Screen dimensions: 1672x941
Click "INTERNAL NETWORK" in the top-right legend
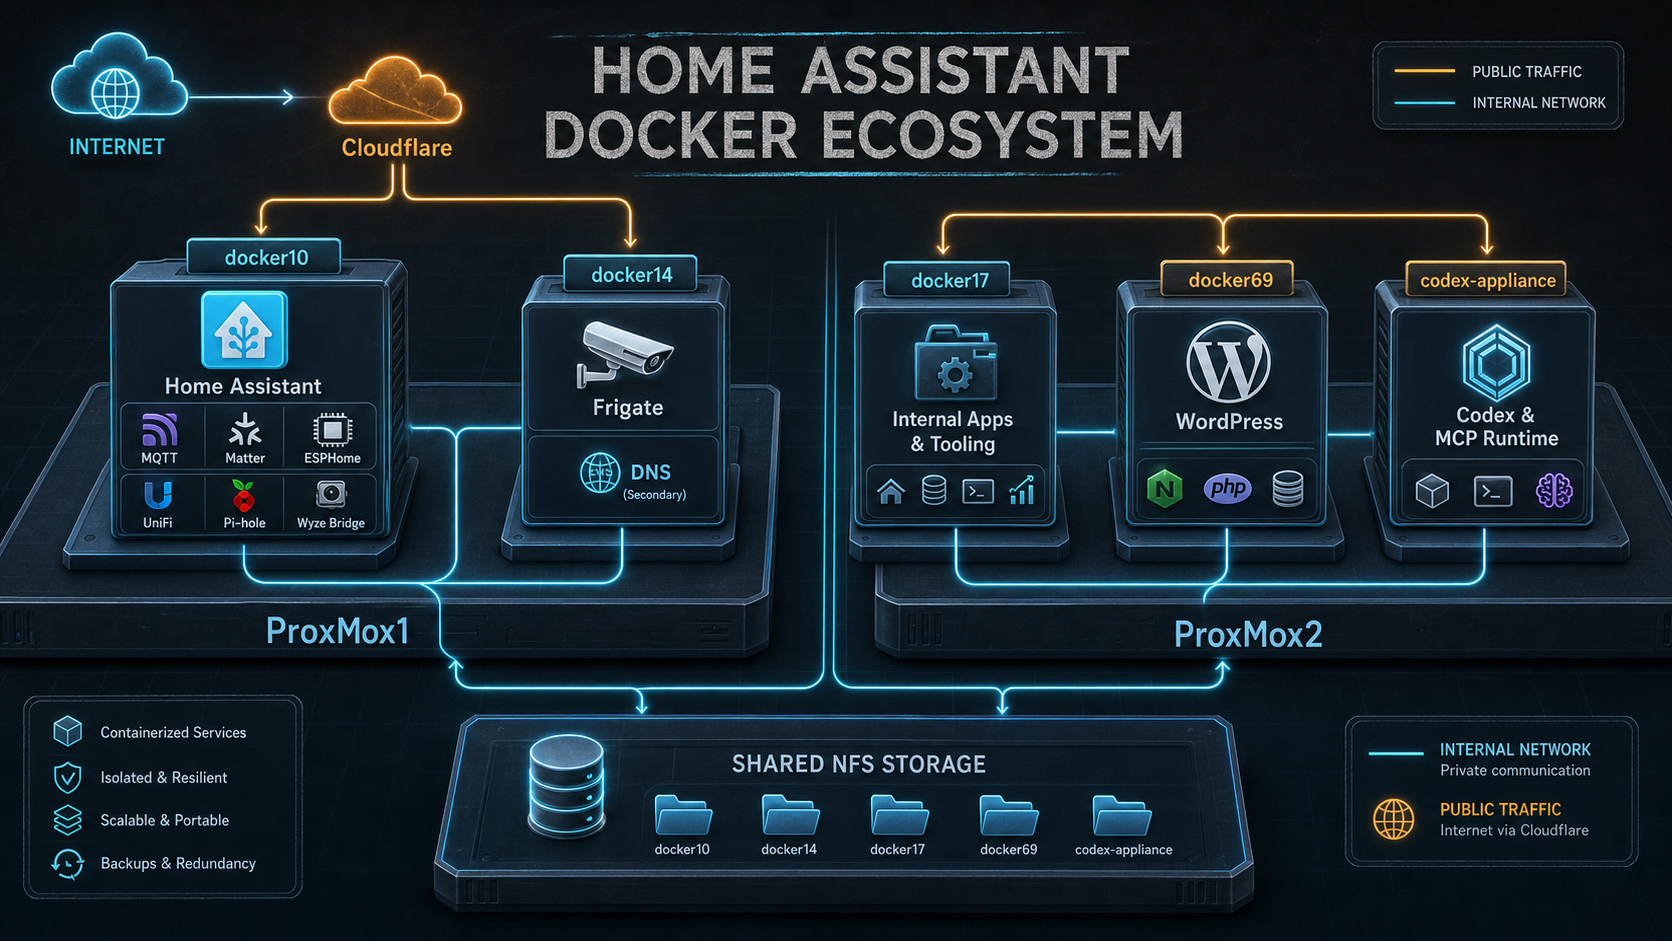point(1538,102)
